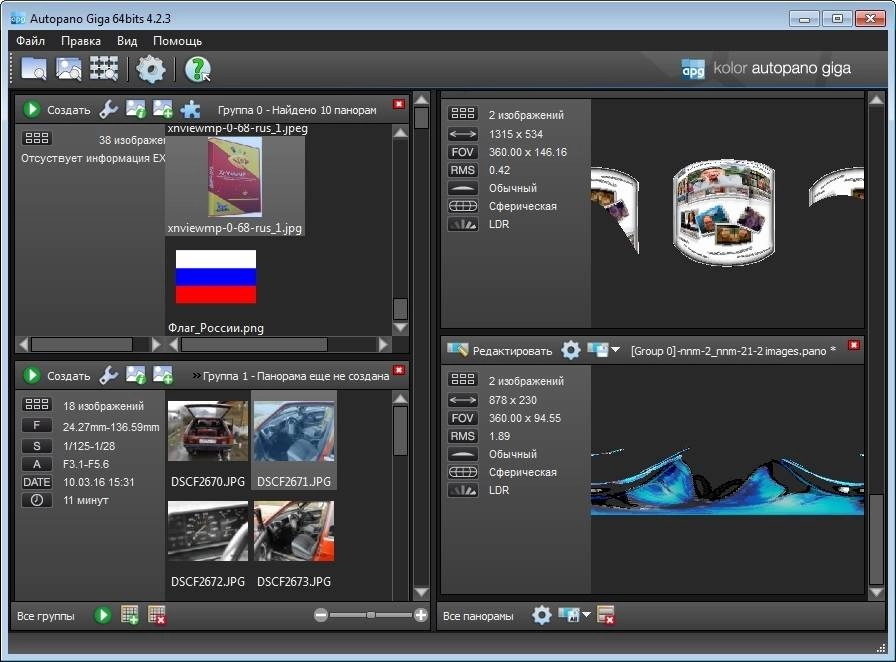Click the "24.27mm-136.59mm" focal value

point(111,427)
